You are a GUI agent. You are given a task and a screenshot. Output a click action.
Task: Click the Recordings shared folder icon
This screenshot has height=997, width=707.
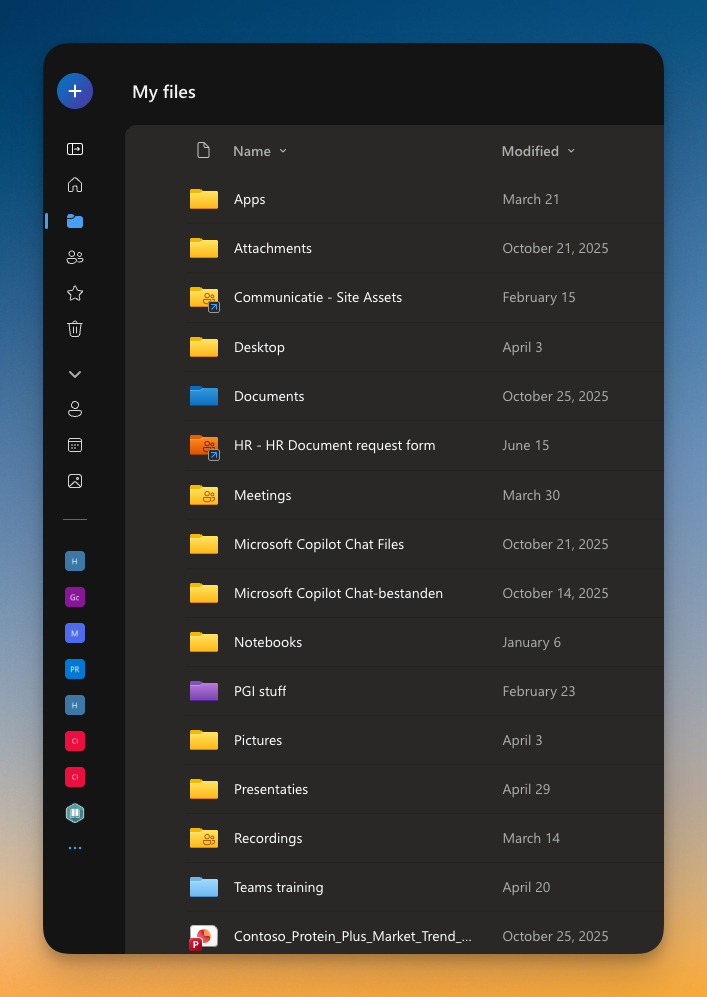point(204,838)
